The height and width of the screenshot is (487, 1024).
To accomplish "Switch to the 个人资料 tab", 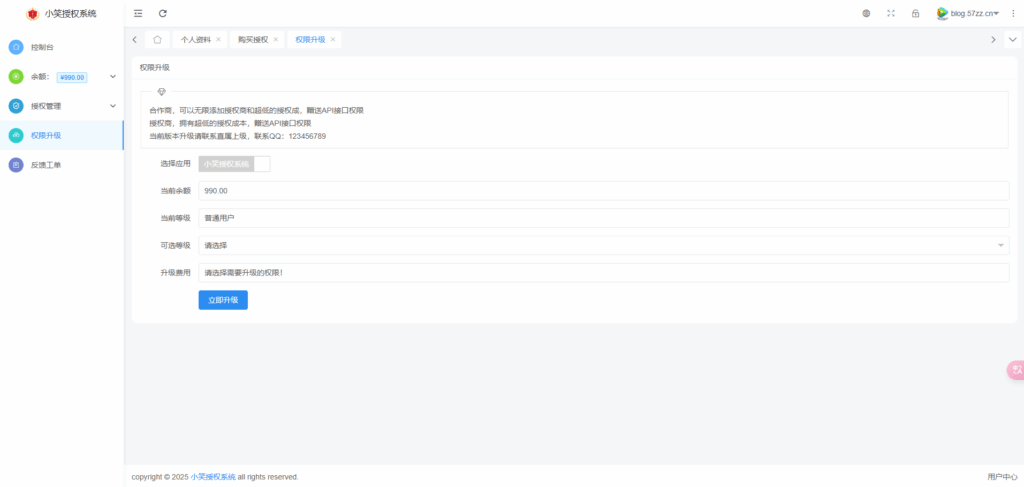I will [195, 39].
